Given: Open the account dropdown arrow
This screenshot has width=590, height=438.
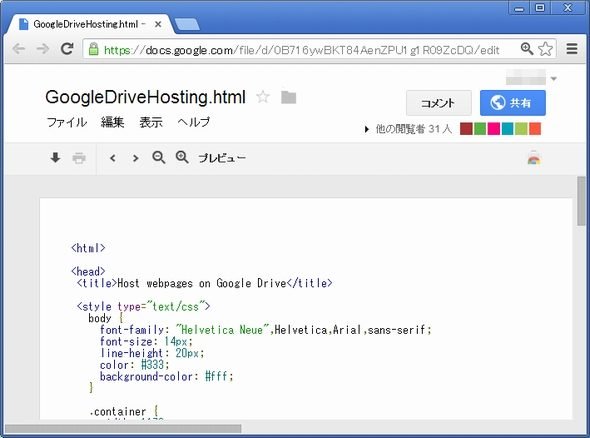Looking at the screenshot, I should [554, 79].
